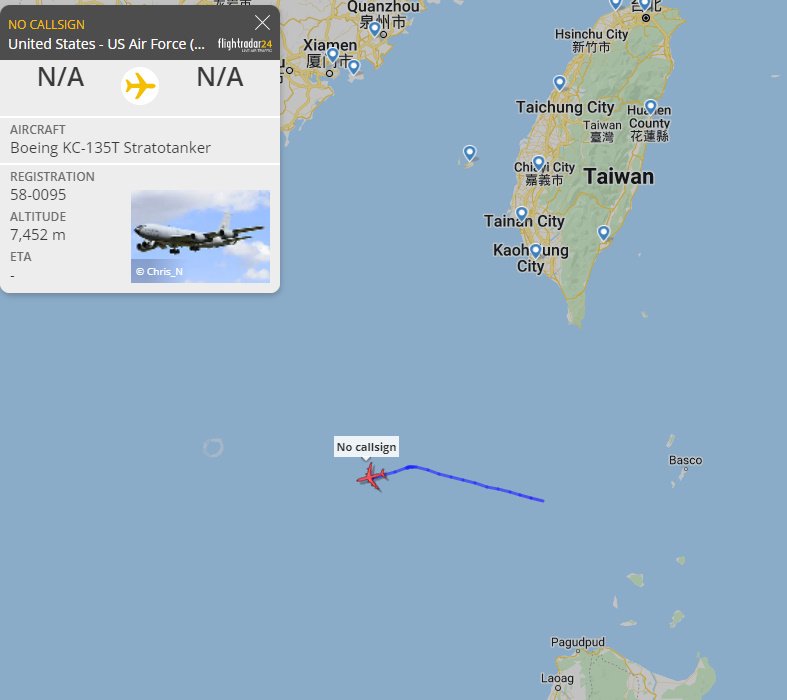Select the airport pin near Quanzhou
787x700 pixels.
374,29
